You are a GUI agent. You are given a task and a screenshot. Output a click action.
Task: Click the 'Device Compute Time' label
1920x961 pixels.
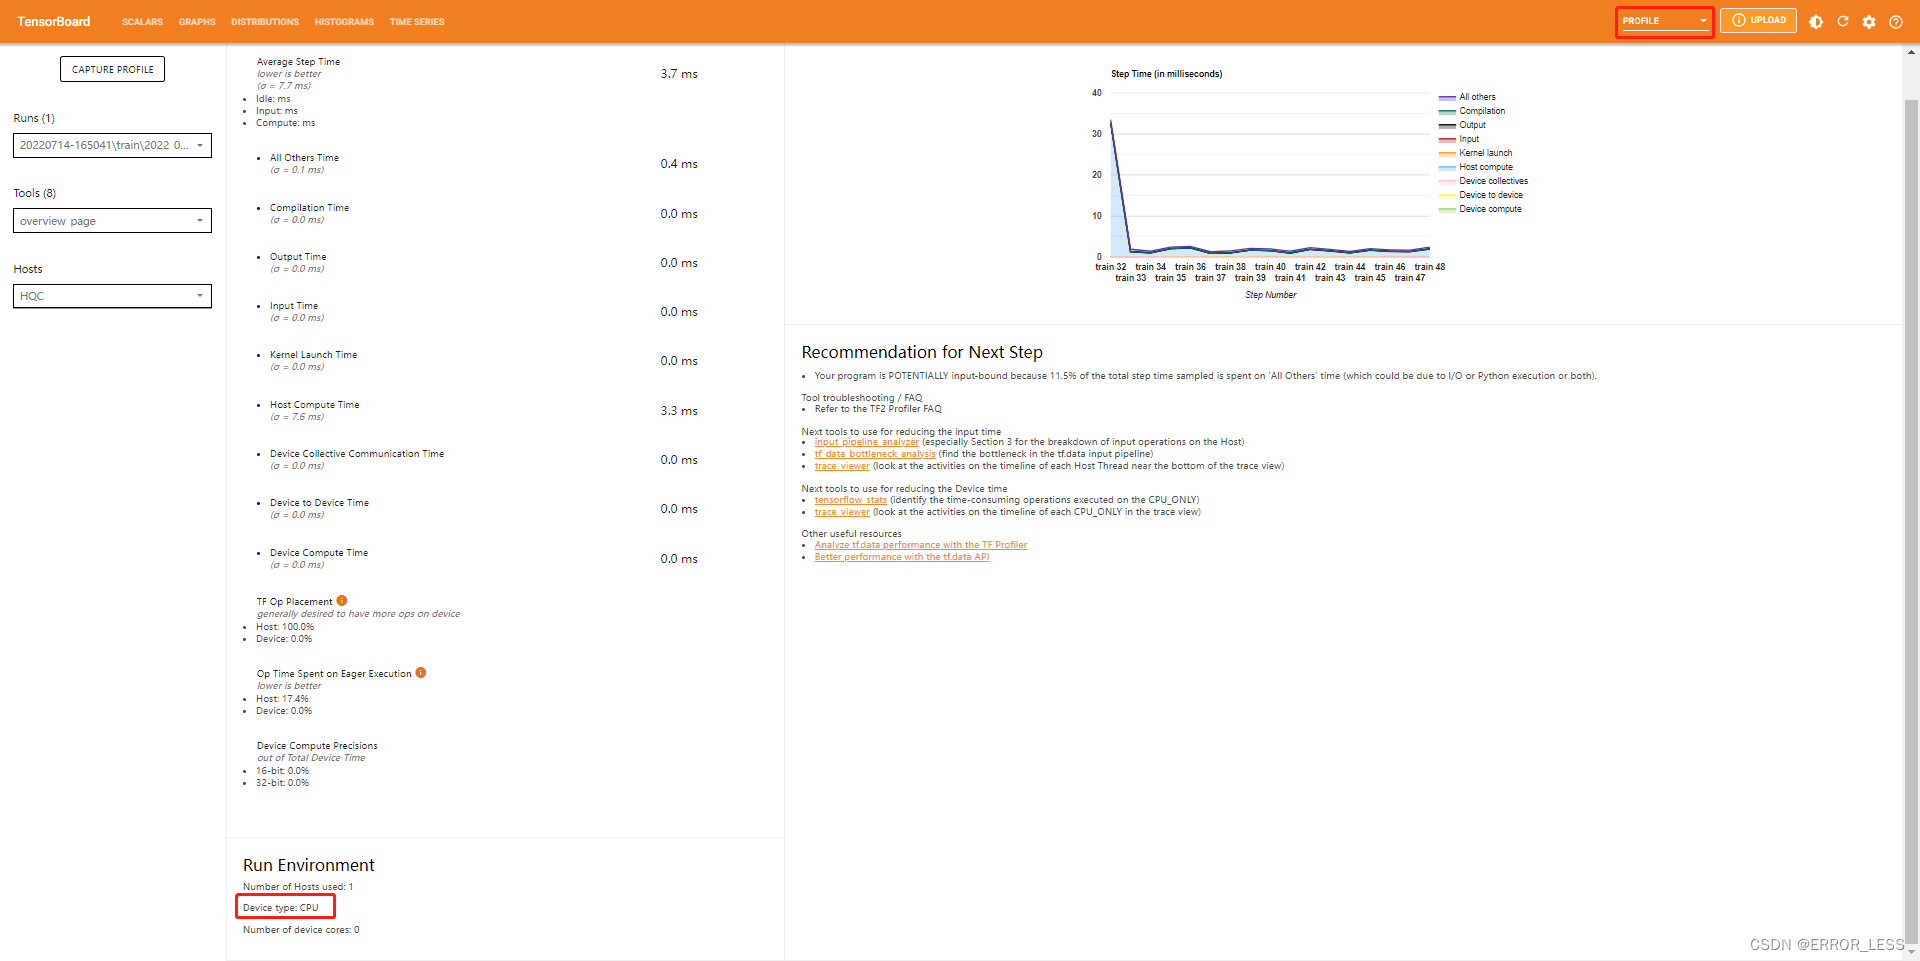point(319,553)
